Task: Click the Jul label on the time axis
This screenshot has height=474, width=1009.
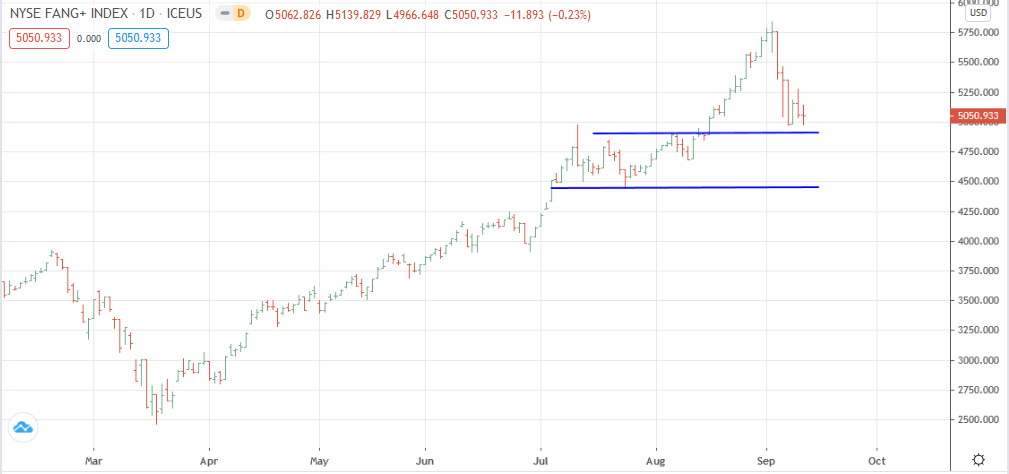Action: tap(541, 463)
